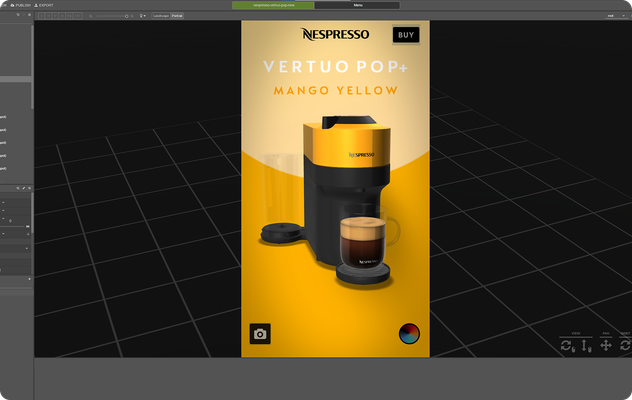The height and width of the screenshot is (400, 632).
Task: Click the PUBLISH button in the top bar
Action: [20, 5]
